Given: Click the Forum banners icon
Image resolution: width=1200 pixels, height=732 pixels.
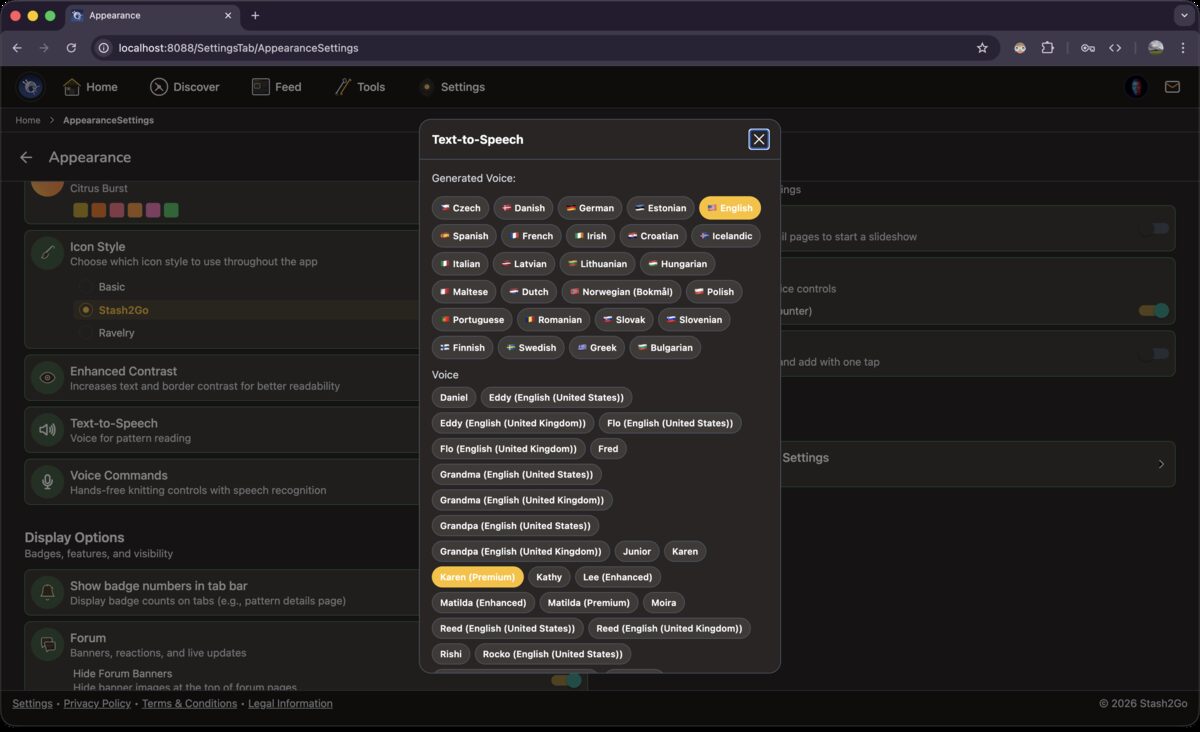Looking at the screenshot, I should pos(47,644).
